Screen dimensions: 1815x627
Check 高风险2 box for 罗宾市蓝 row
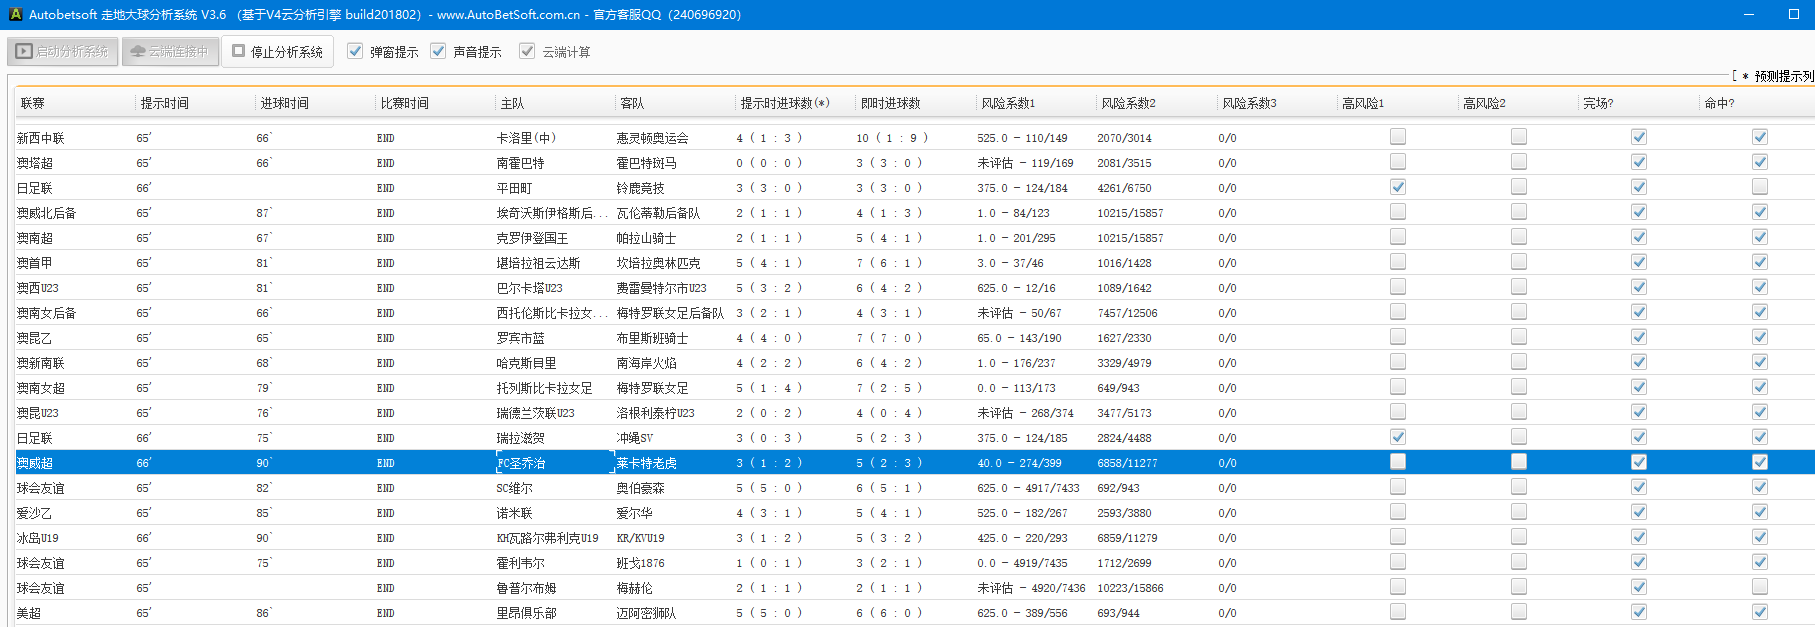(x=1519, y=337)
